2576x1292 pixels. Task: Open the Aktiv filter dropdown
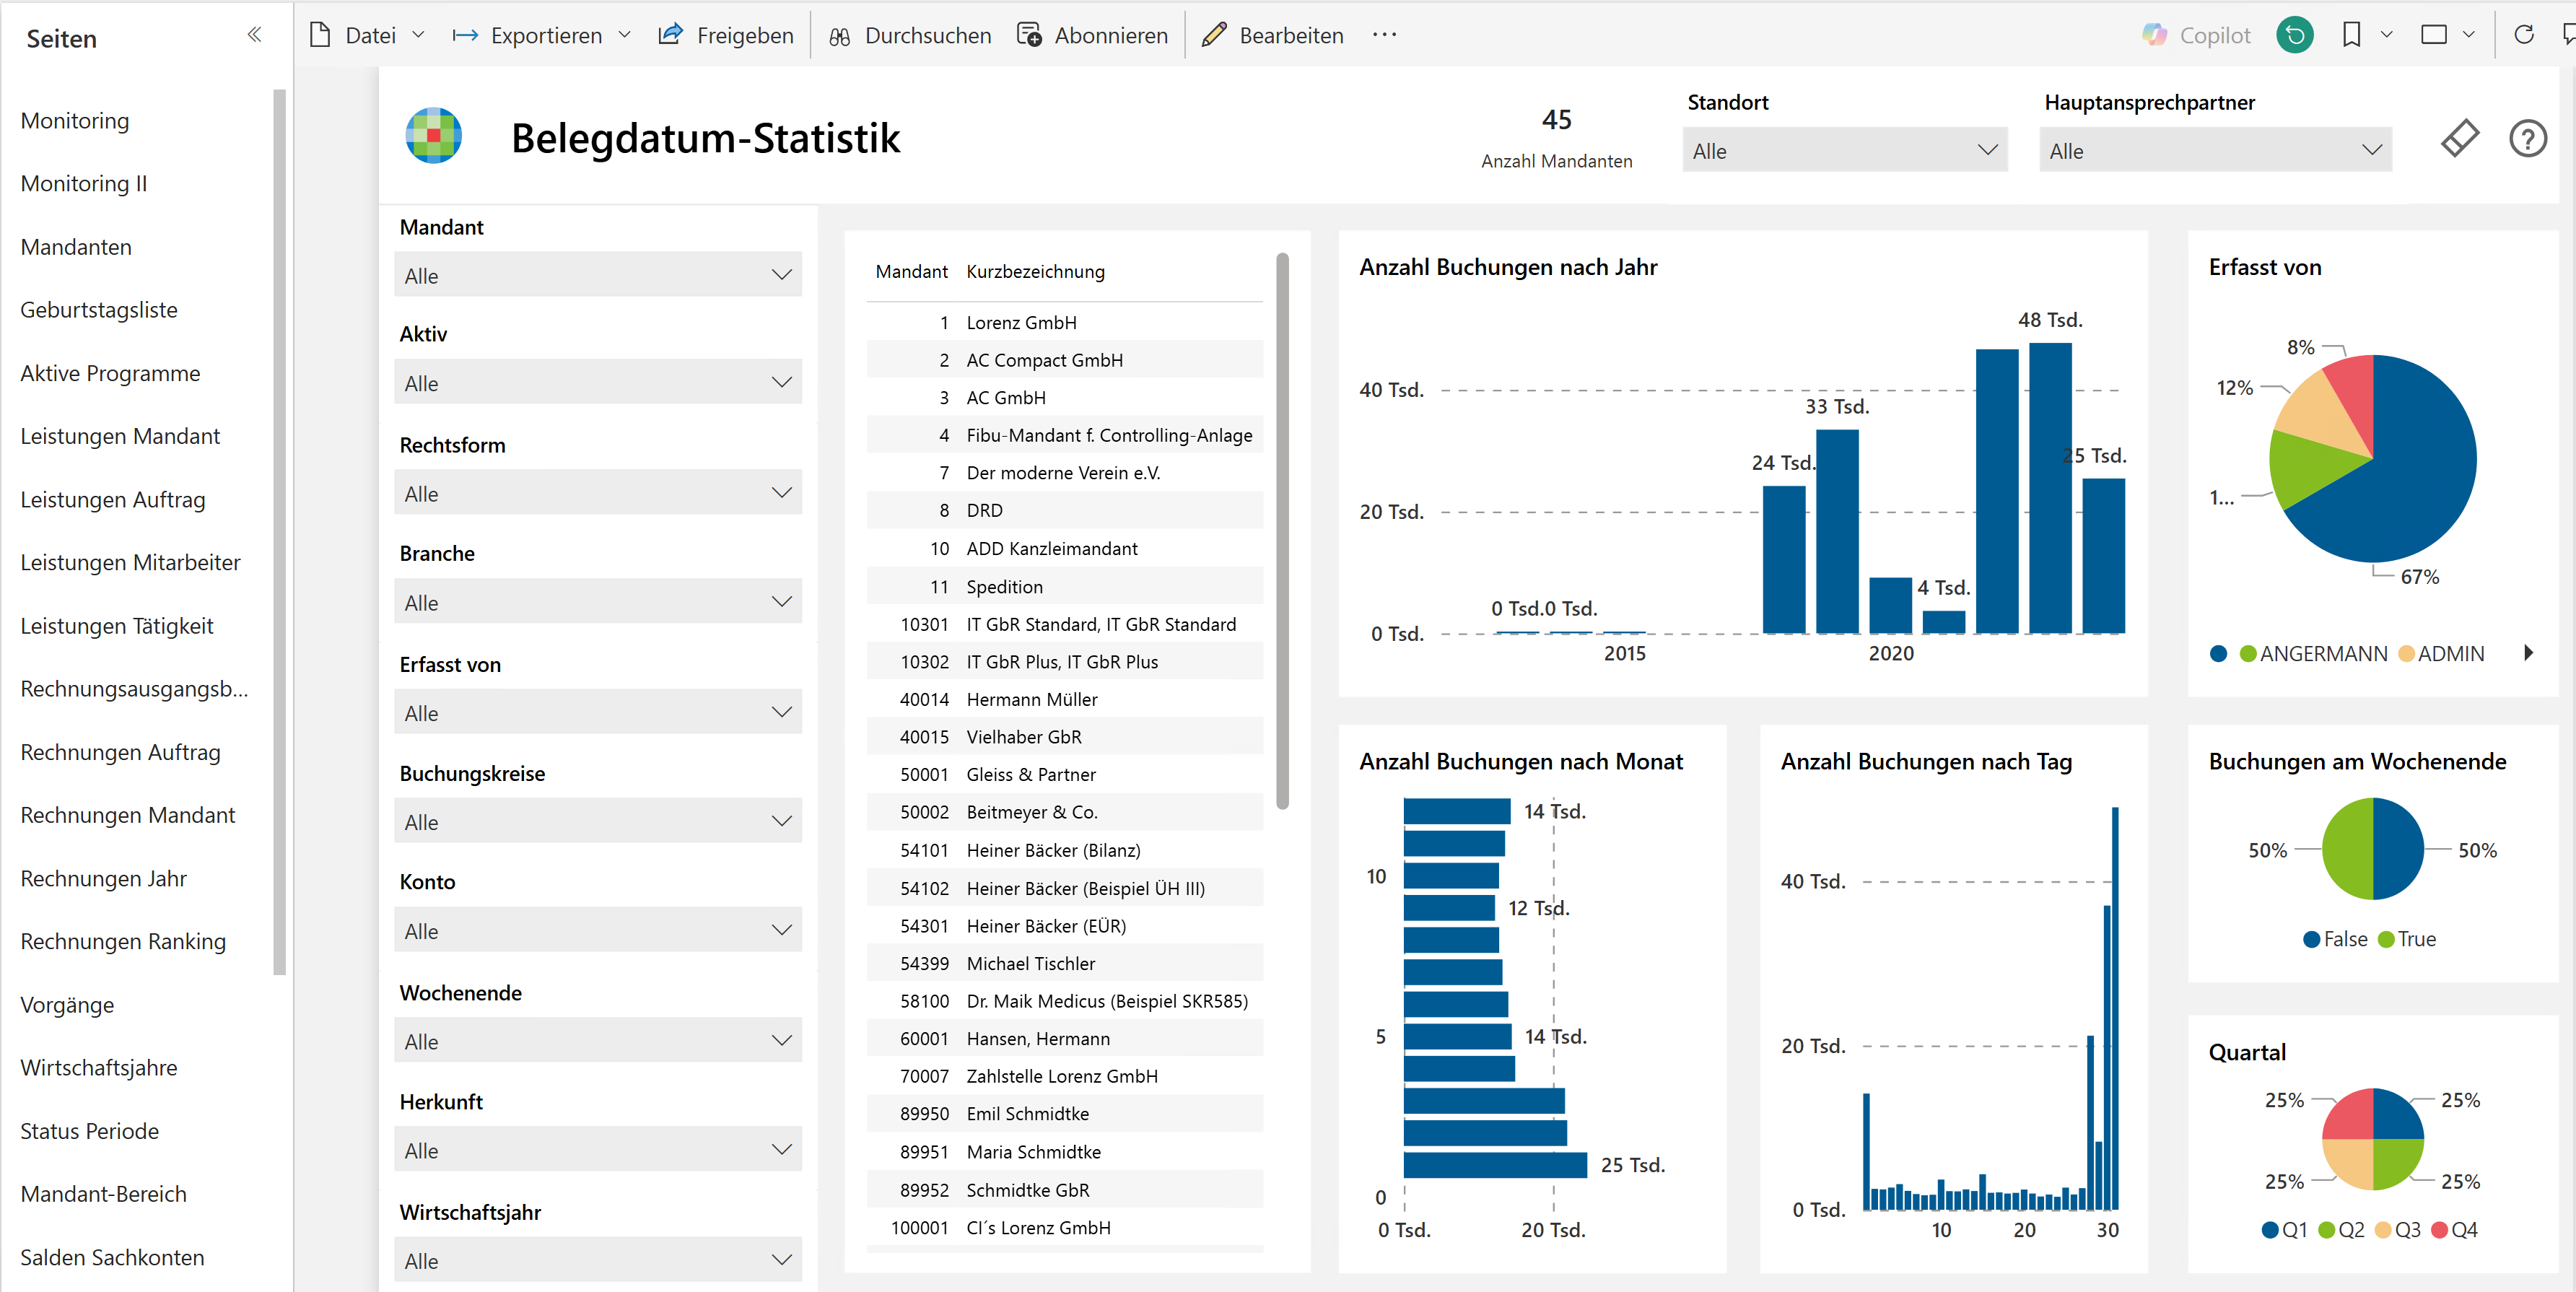598,382
